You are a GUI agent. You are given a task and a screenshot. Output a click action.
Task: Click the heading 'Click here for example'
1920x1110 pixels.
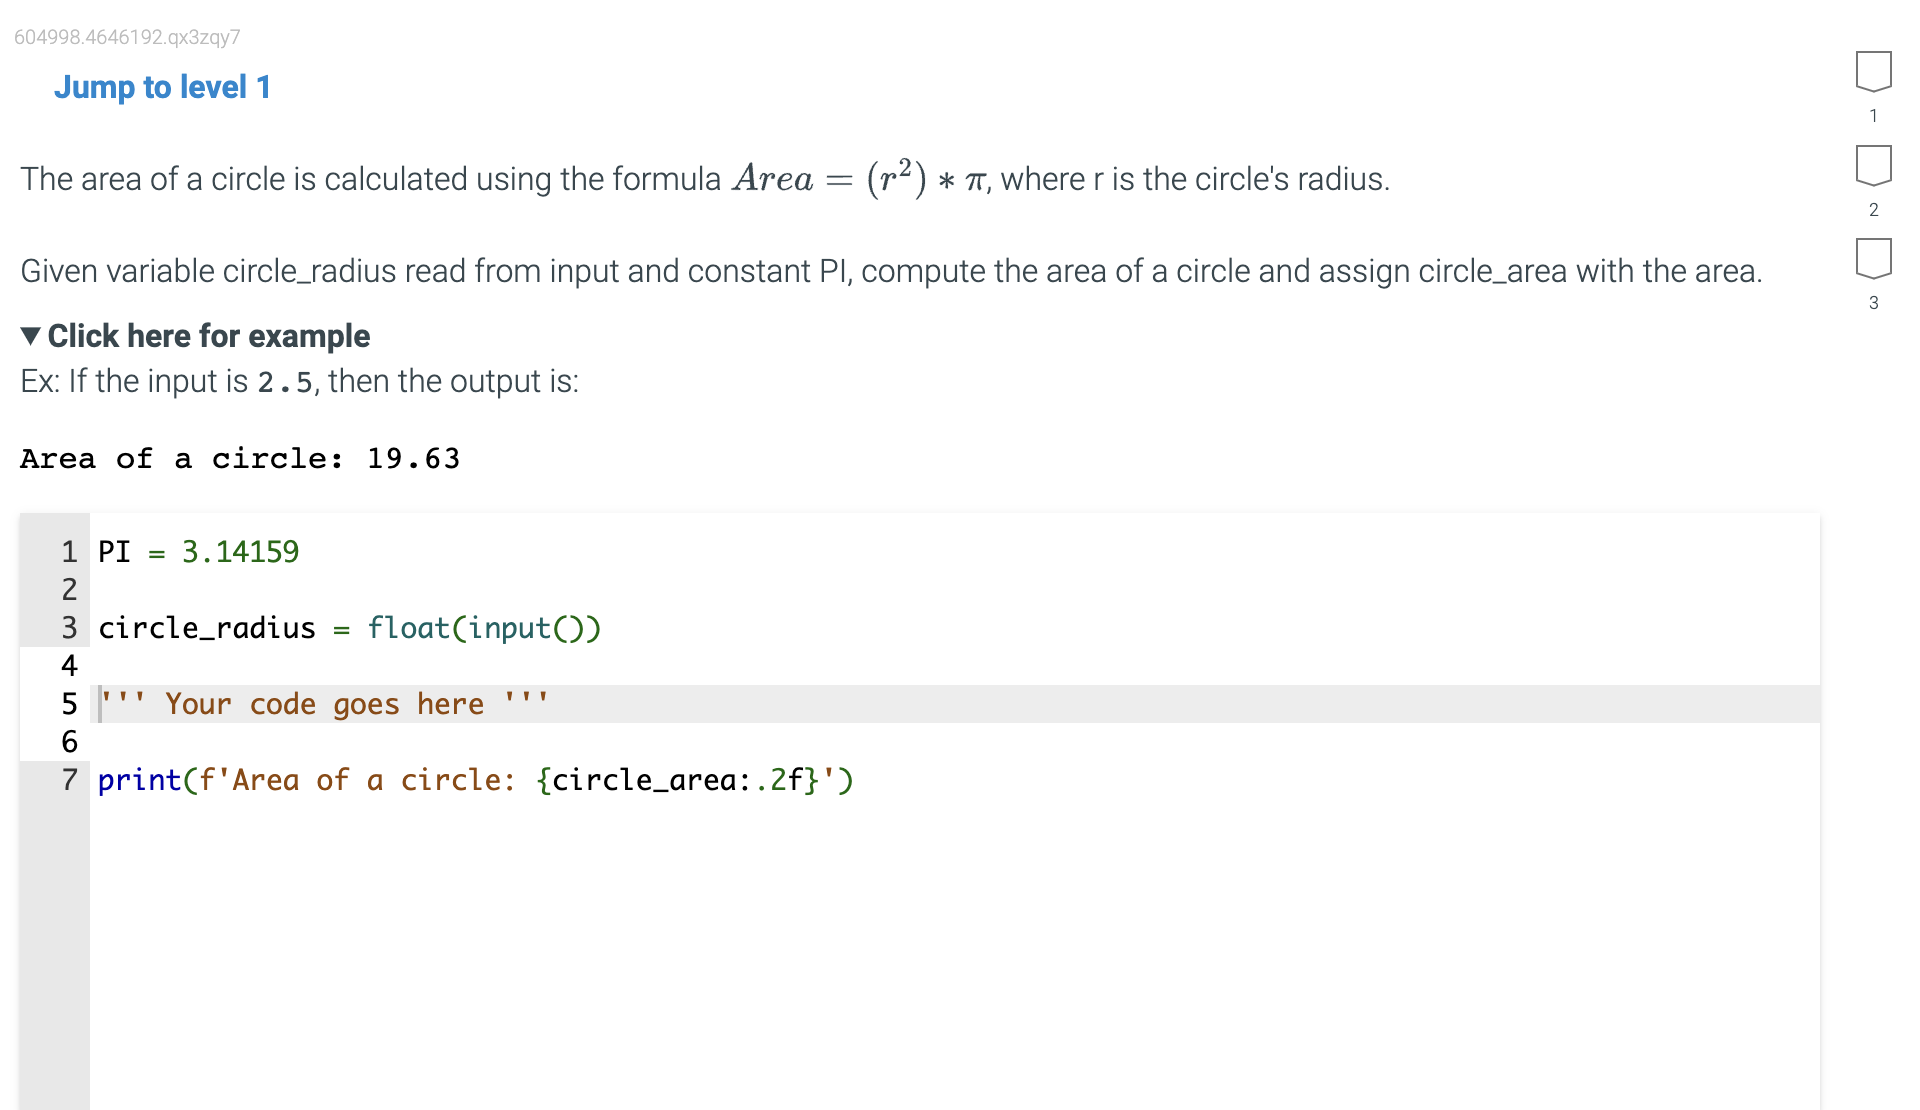coord(210,336)
